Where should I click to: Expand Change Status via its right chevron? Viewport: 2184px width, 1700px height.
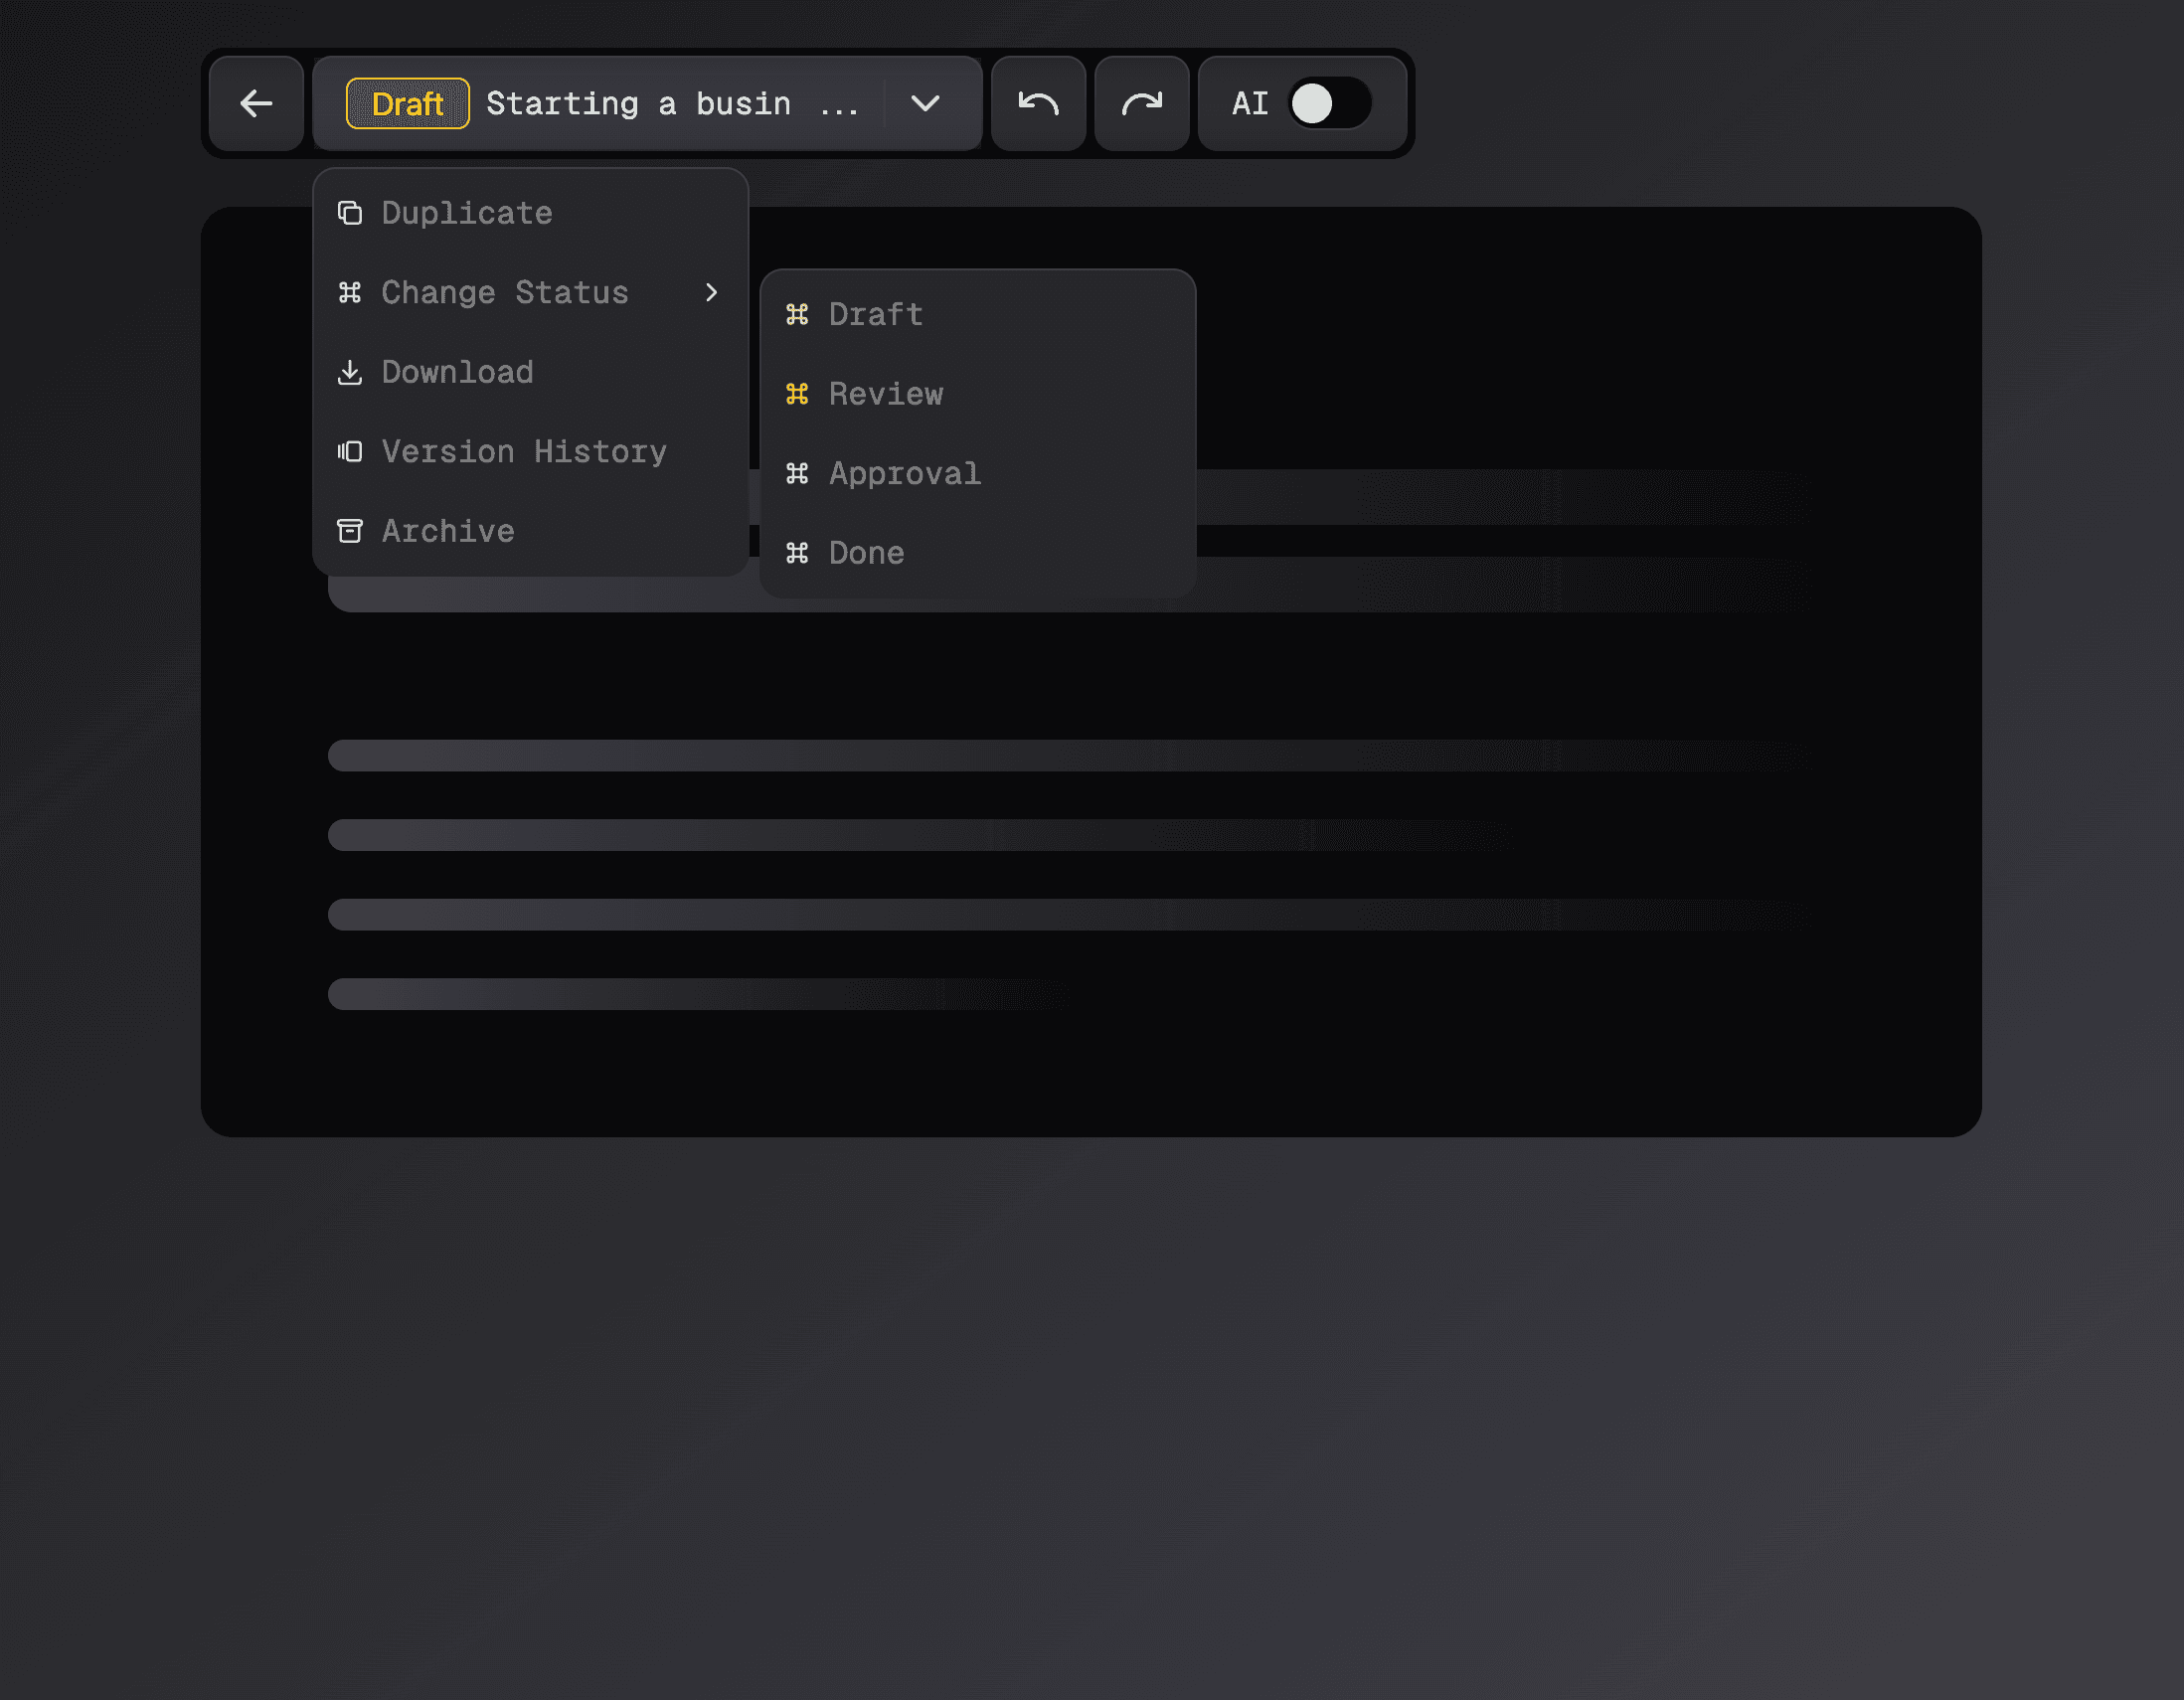(x=711, y=292)
